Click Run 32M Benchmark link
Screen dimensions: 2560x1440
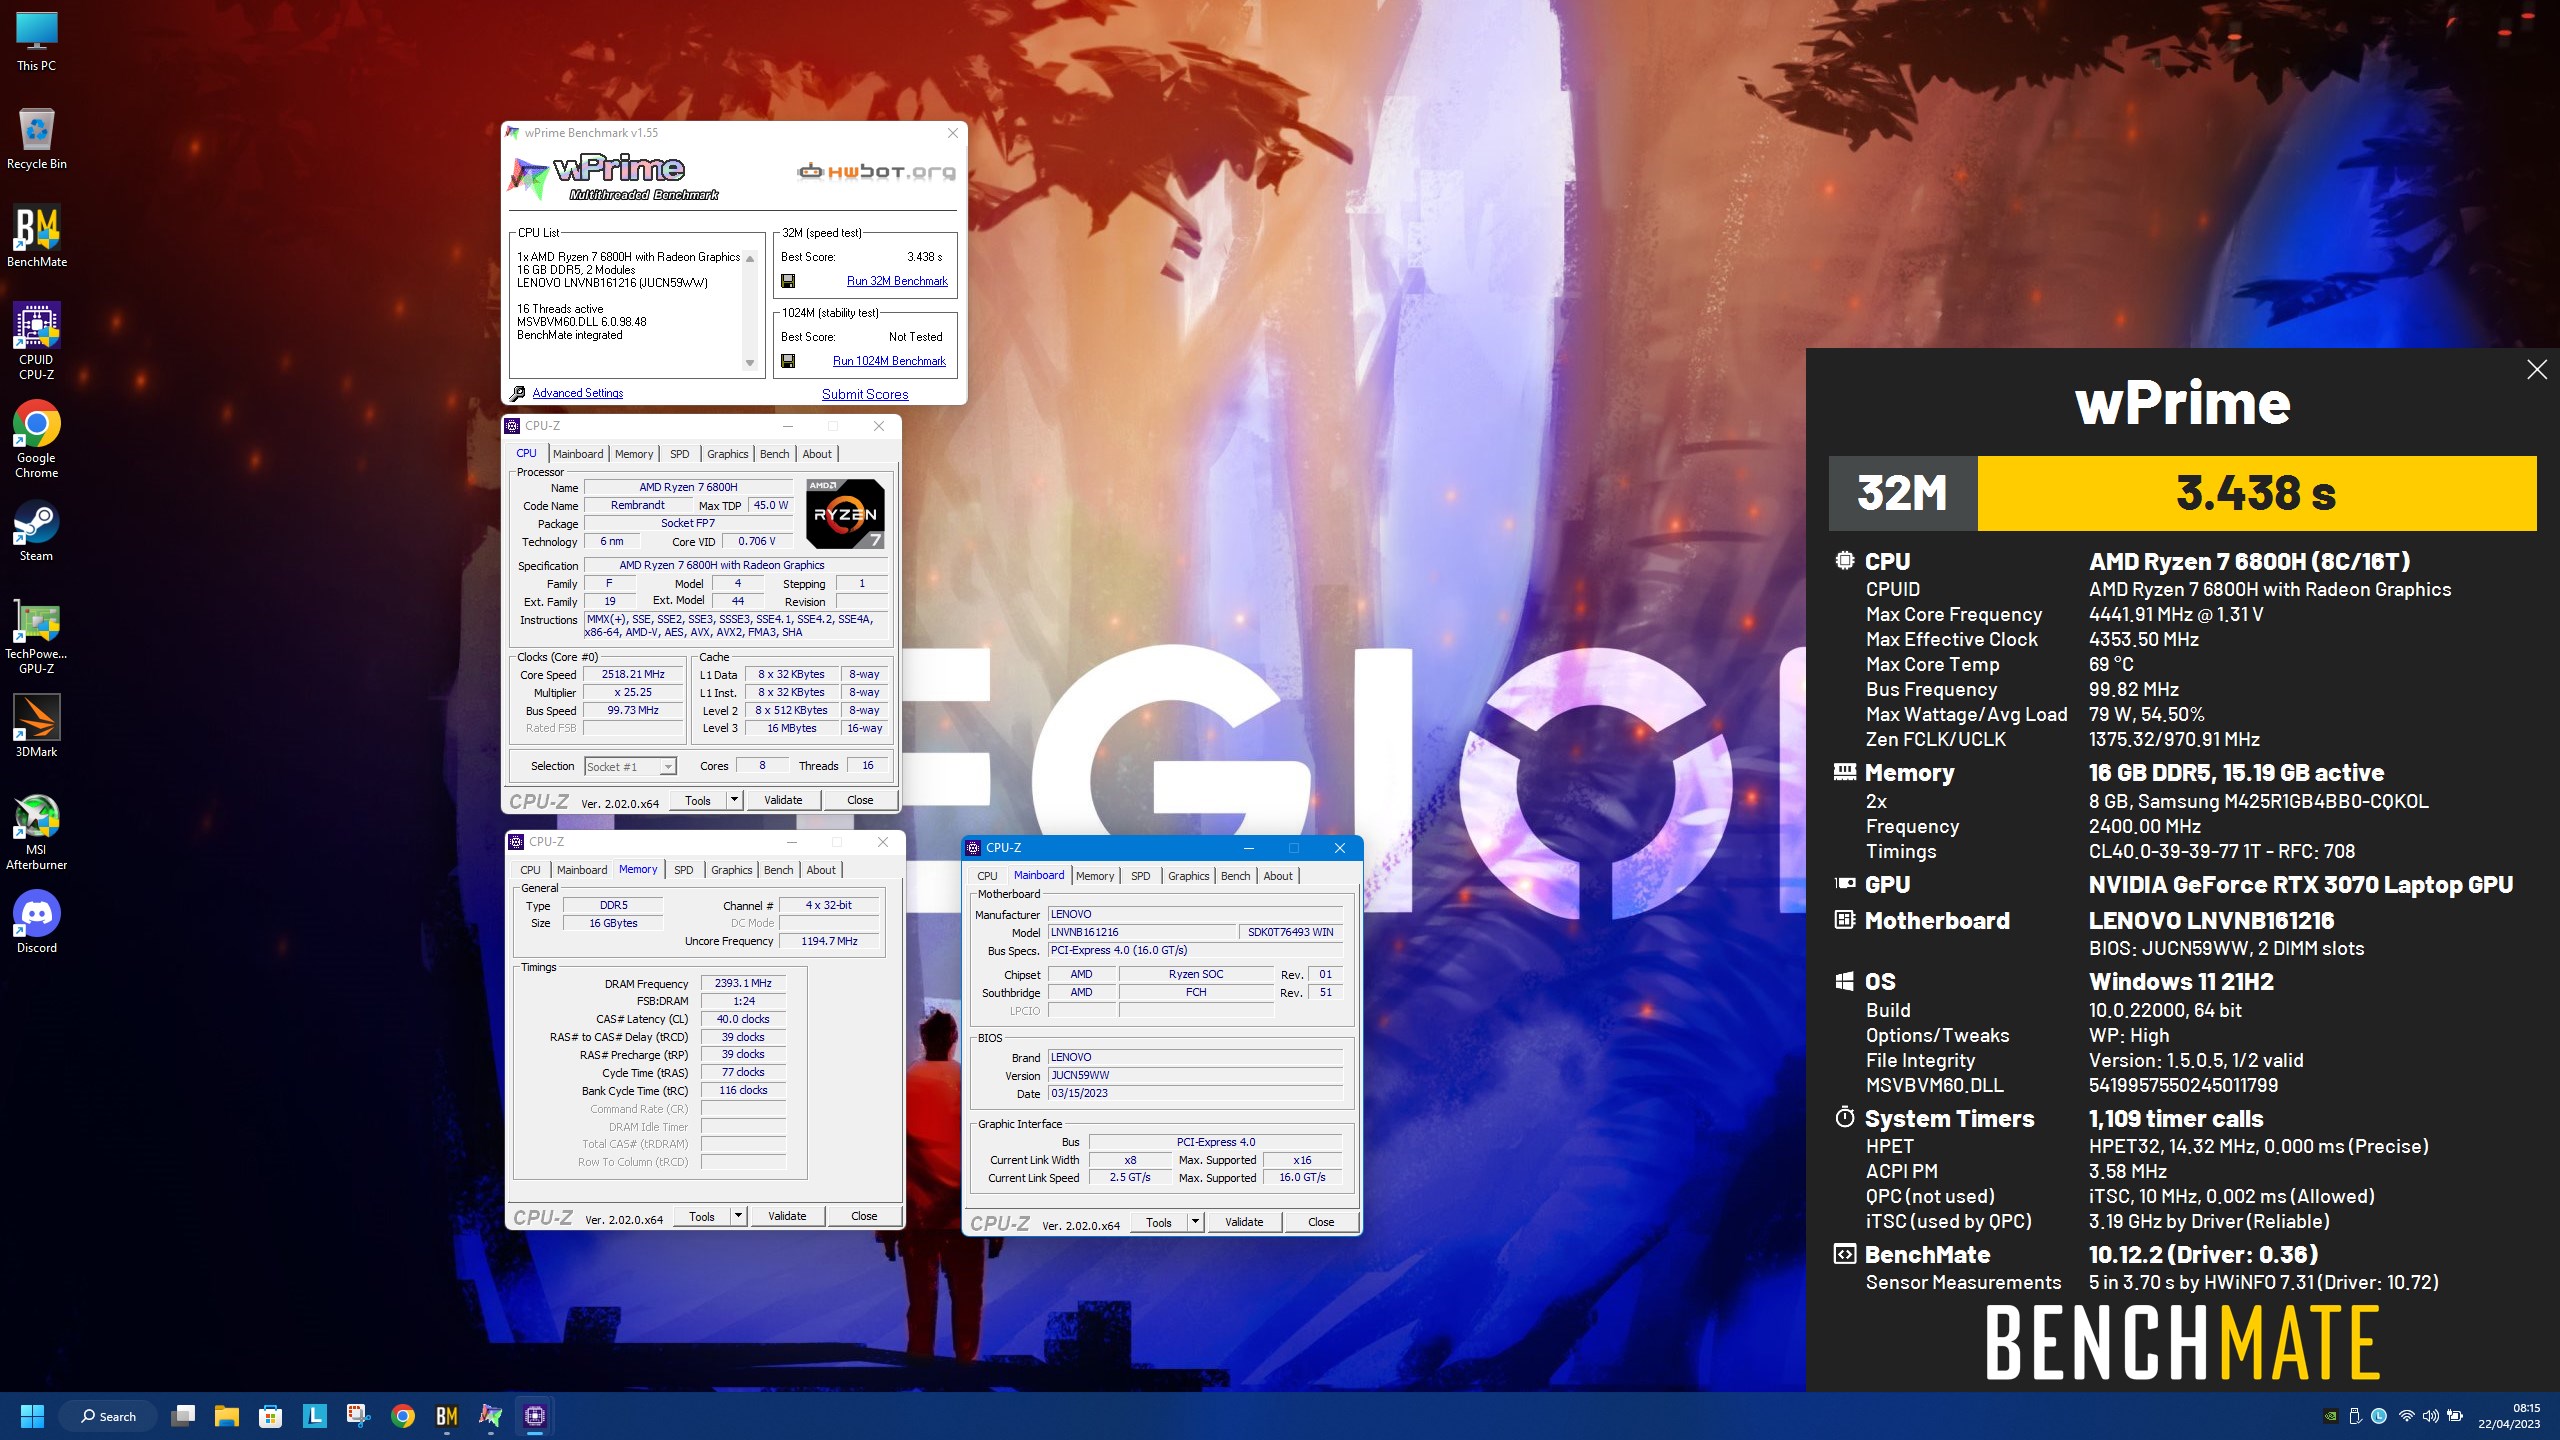(x=897, y=282)
